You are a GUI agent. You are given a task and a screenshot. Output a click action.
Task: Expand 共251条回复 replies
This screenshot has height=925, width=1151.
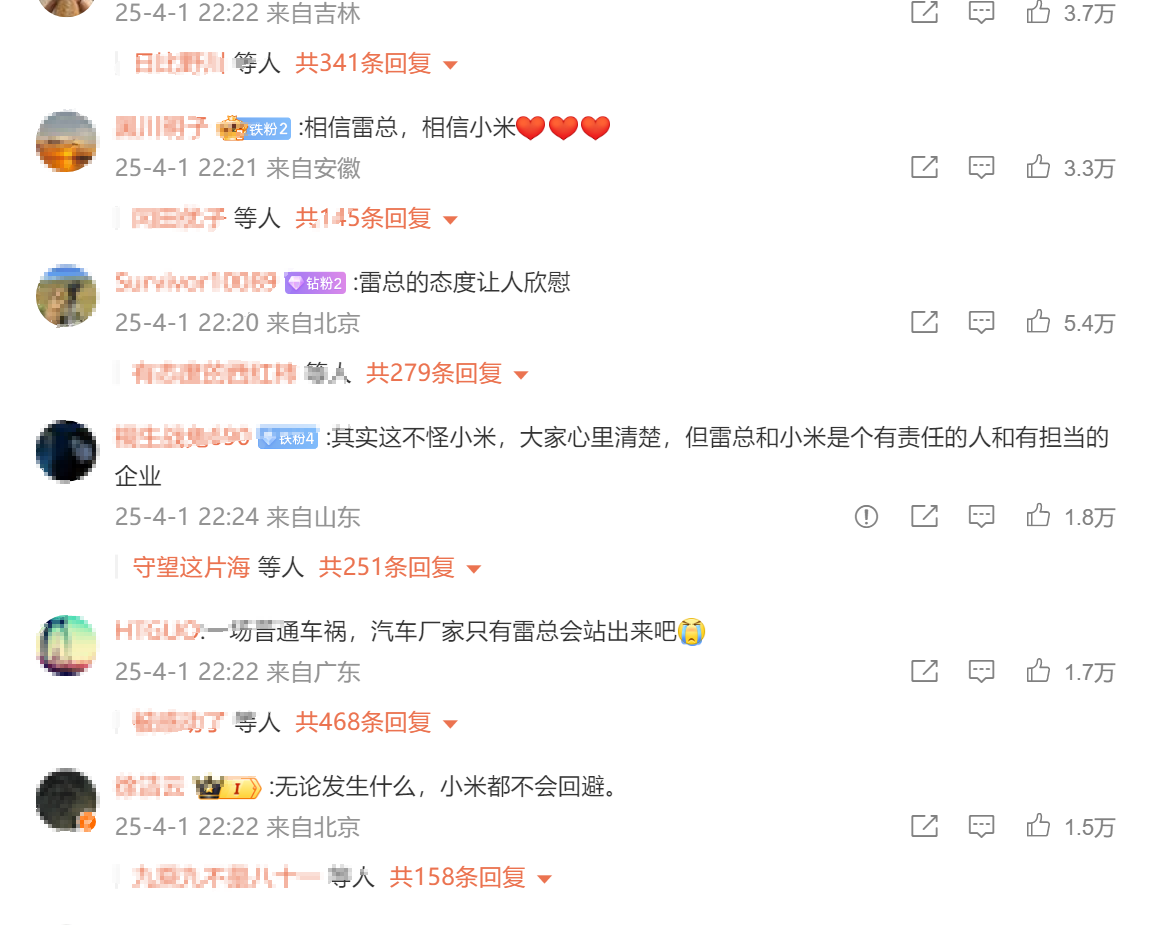coord(400,567)
